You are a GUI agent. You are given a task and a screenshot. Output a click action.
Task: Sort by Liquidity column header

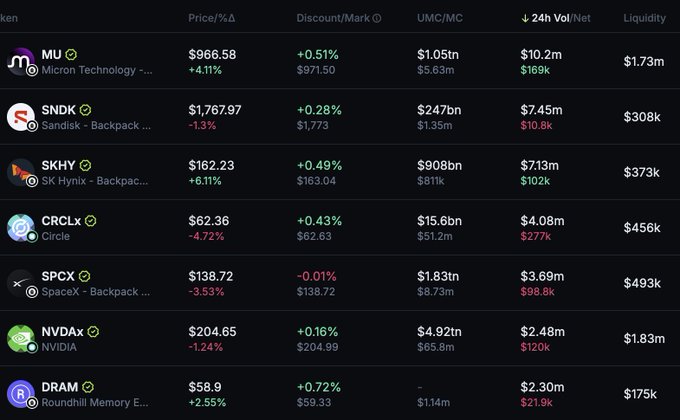[644, 18]
